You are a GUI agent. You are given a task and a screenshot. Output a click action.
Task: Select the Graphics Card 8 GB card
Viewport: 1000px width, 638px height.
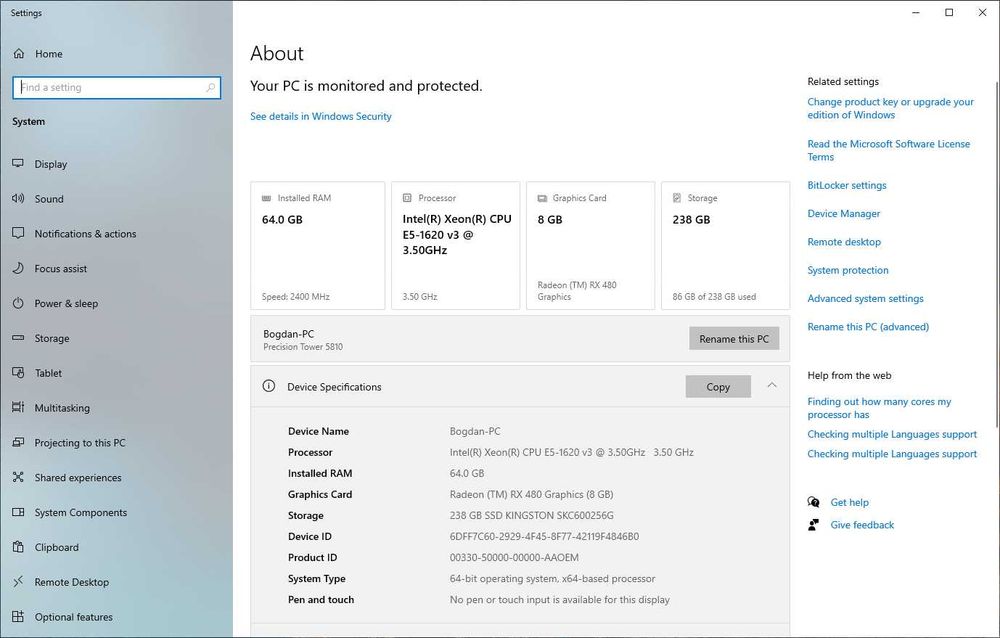(591, 246)
